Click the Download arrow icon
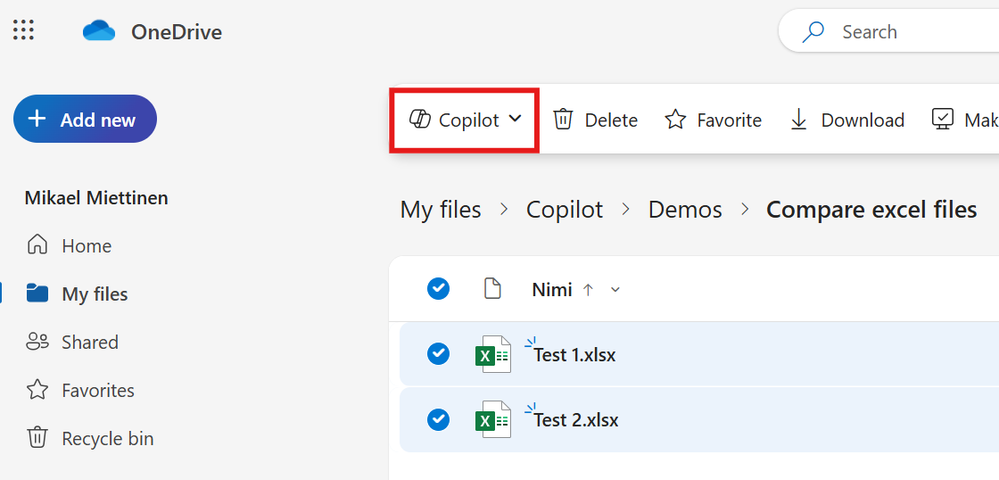The width and height of the screenshot is (999, 480). (799, 120)
